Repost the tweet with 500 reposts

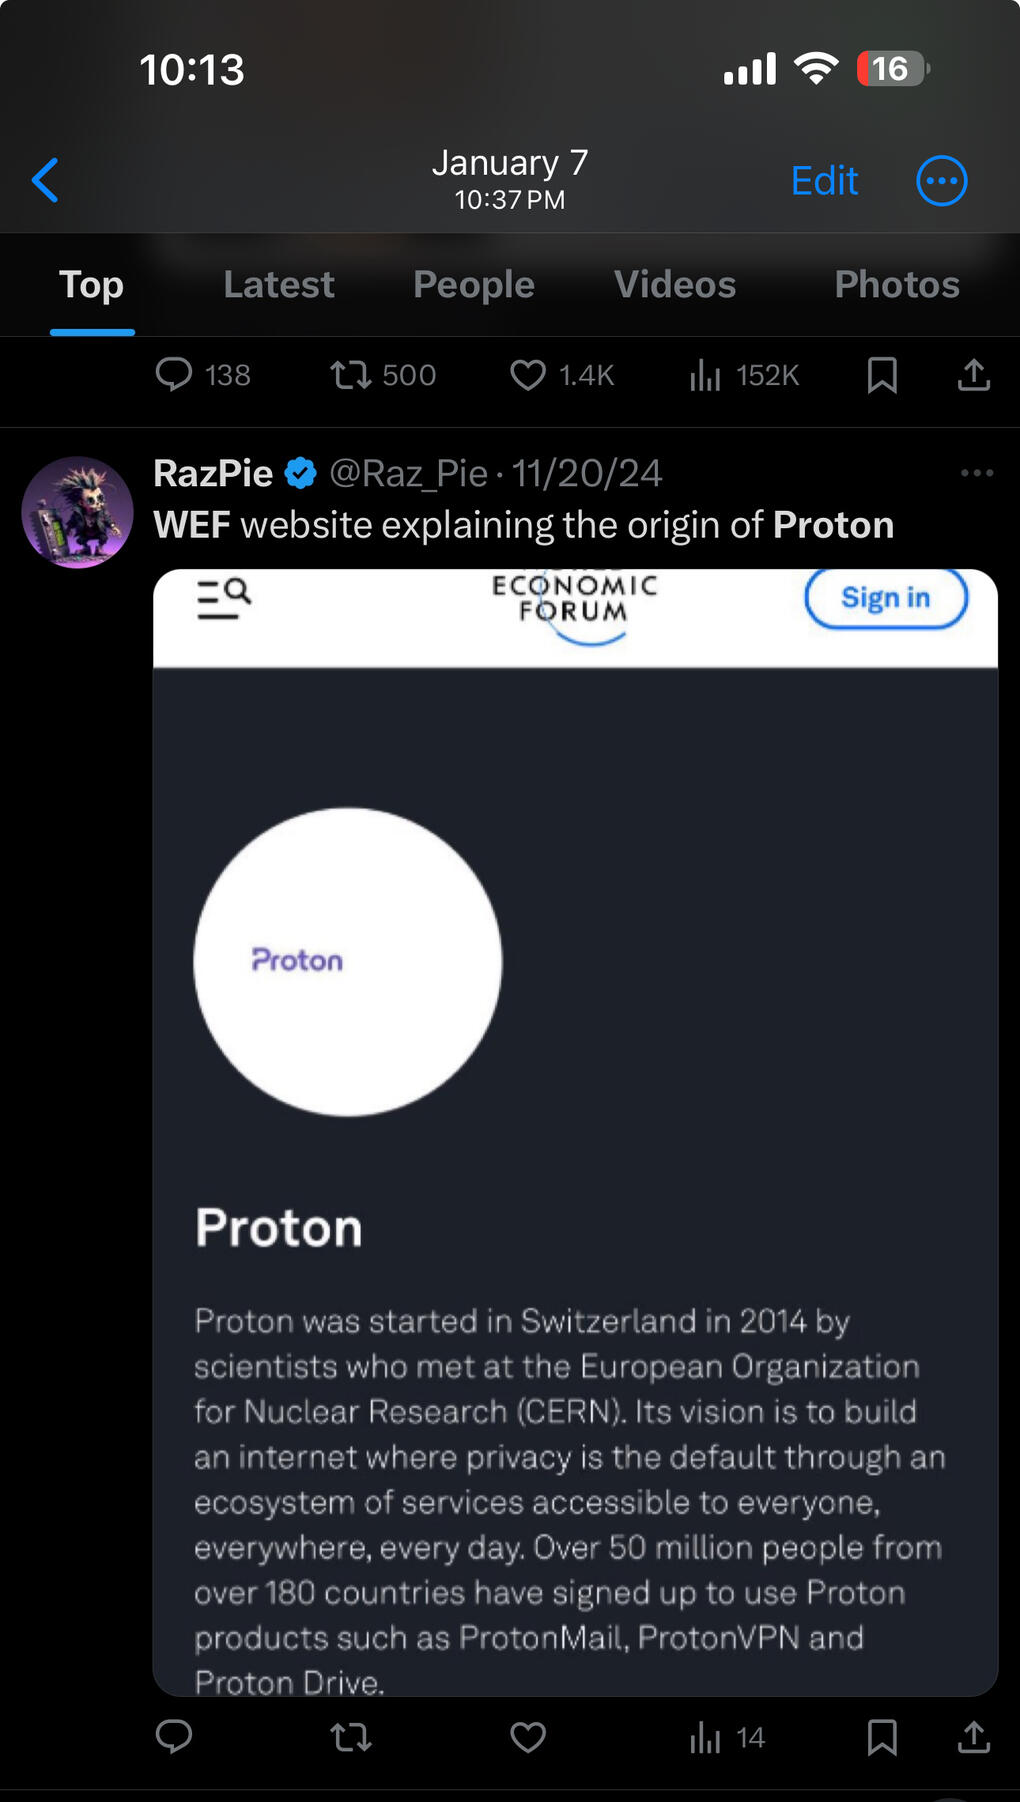tap(351, 375)
